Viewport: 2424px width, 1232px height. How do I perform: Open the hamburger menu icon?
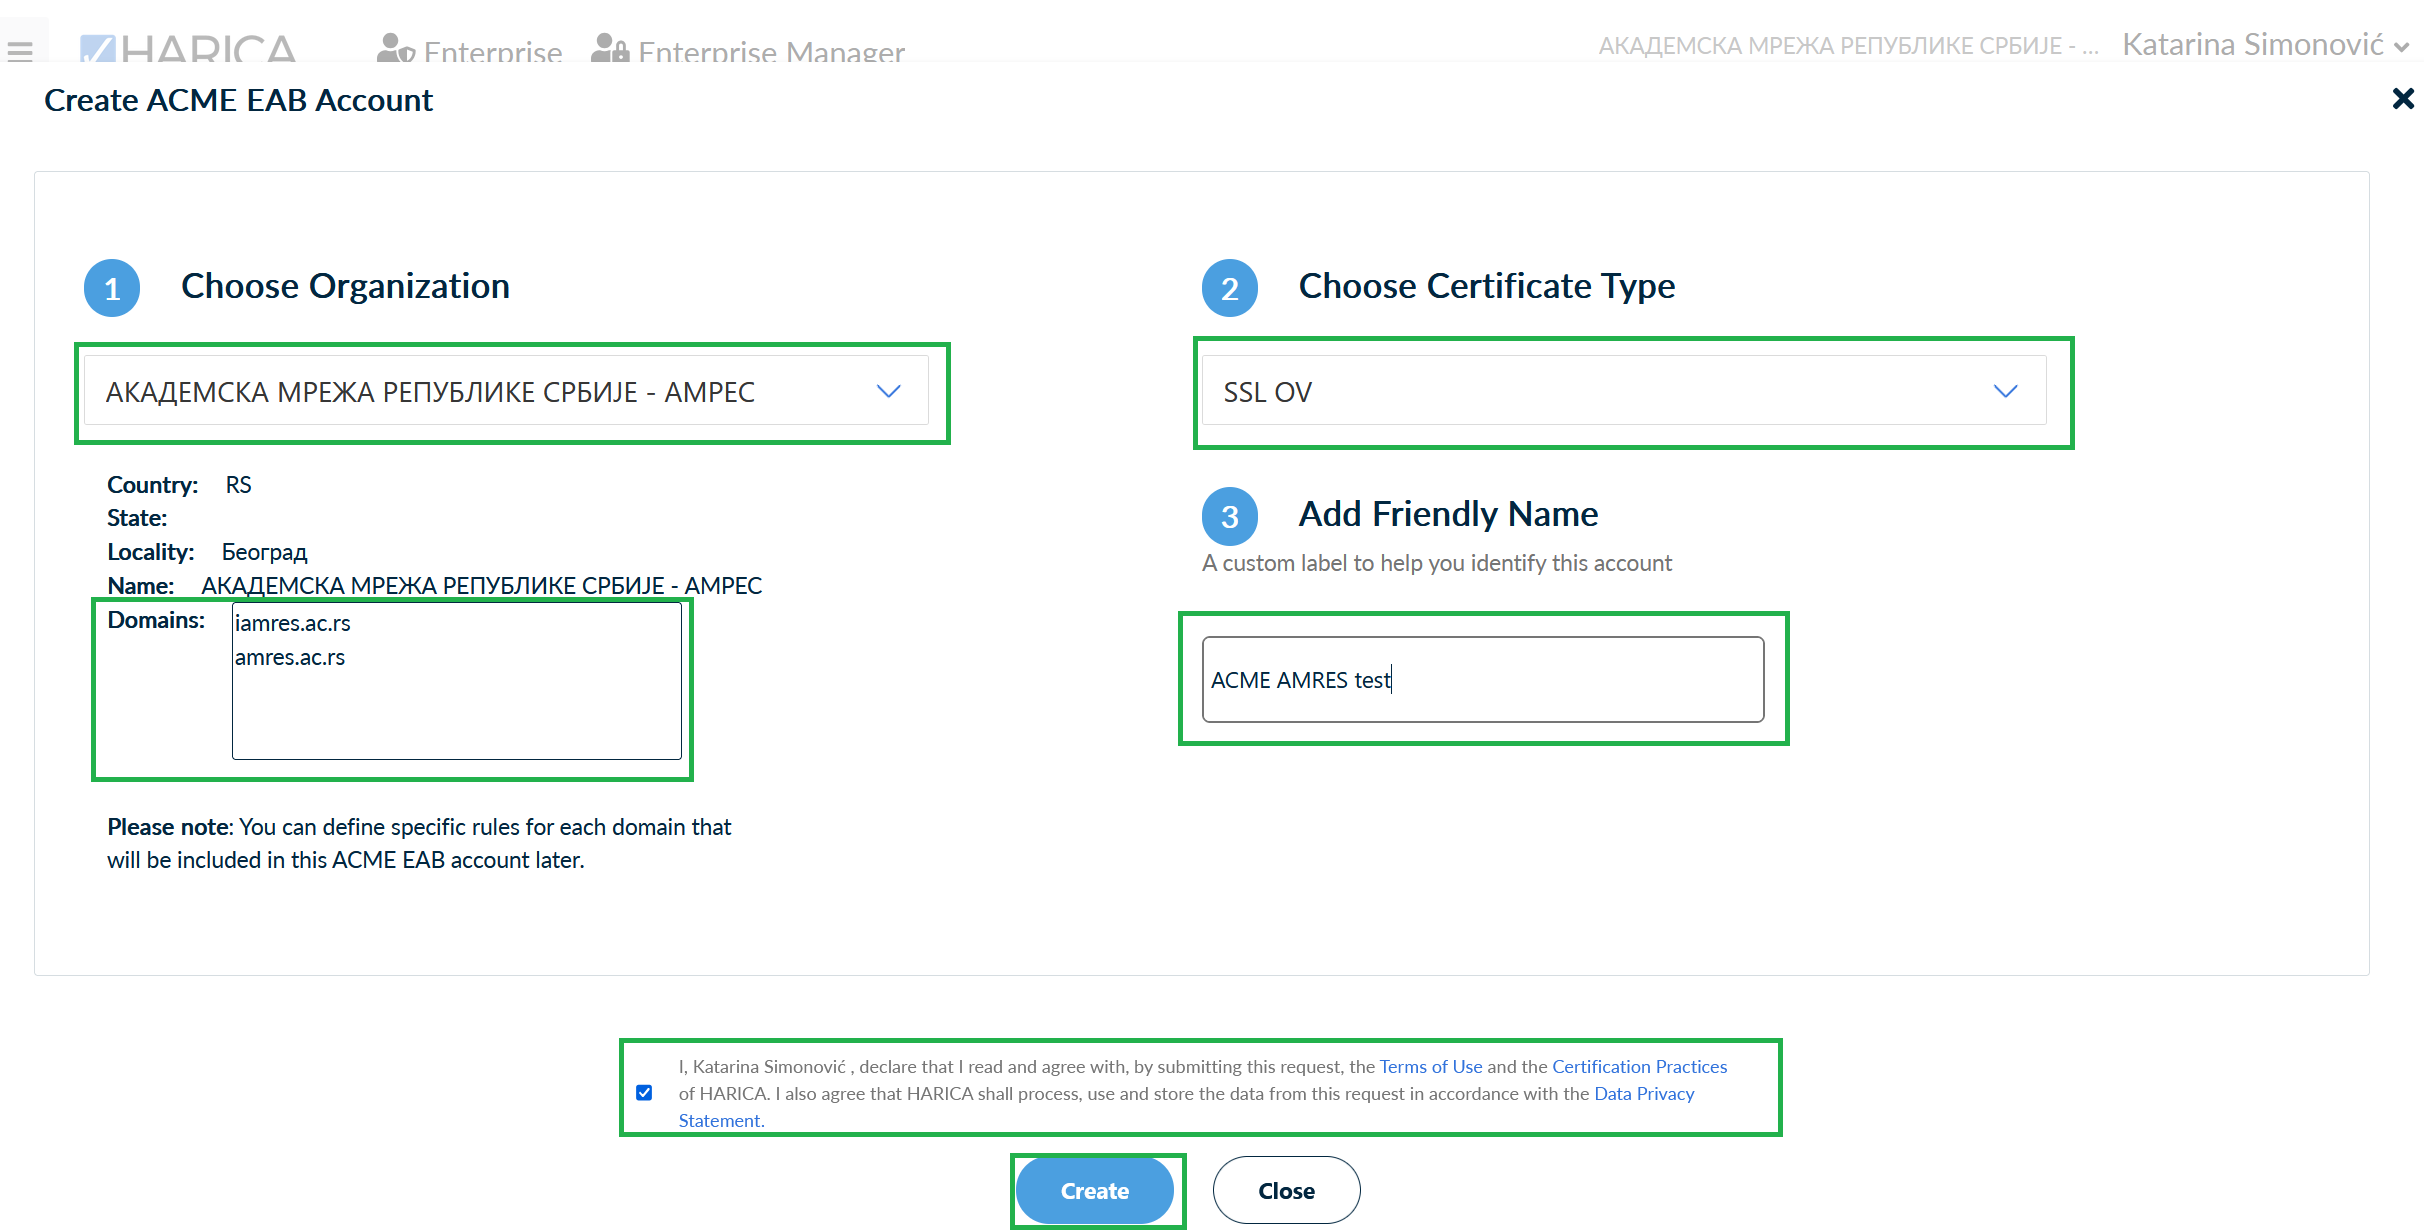[x=20, y=50]
